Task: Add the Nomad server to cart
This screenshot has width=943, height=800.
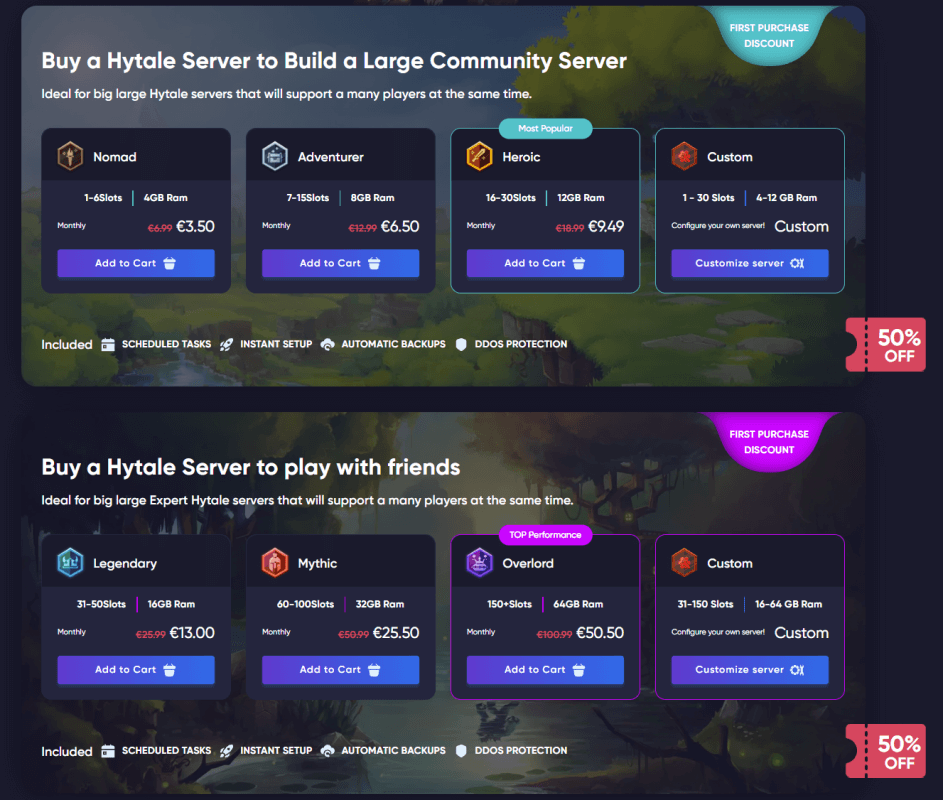Action: click(x=136, y=263)
